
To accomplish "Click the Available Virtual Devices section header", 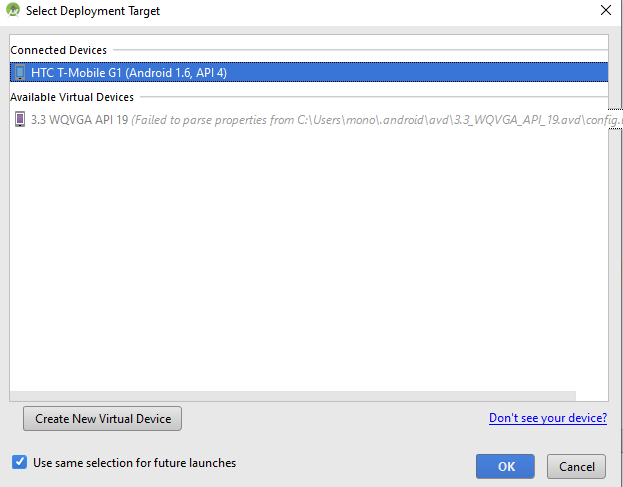I will click(72, 97).
